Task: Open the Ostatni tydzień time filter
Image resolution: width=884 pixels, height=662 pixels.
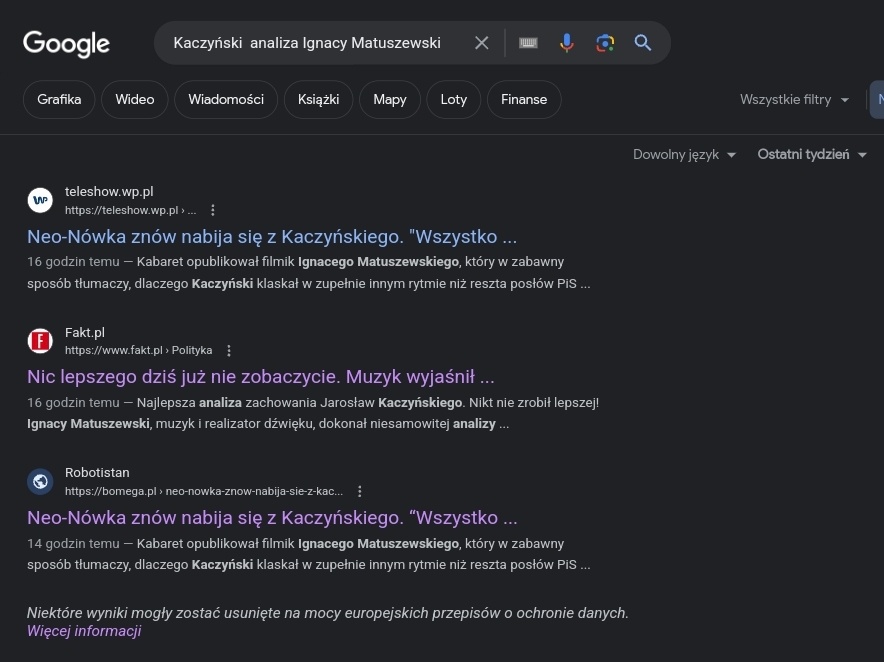Action: [812, 155]
